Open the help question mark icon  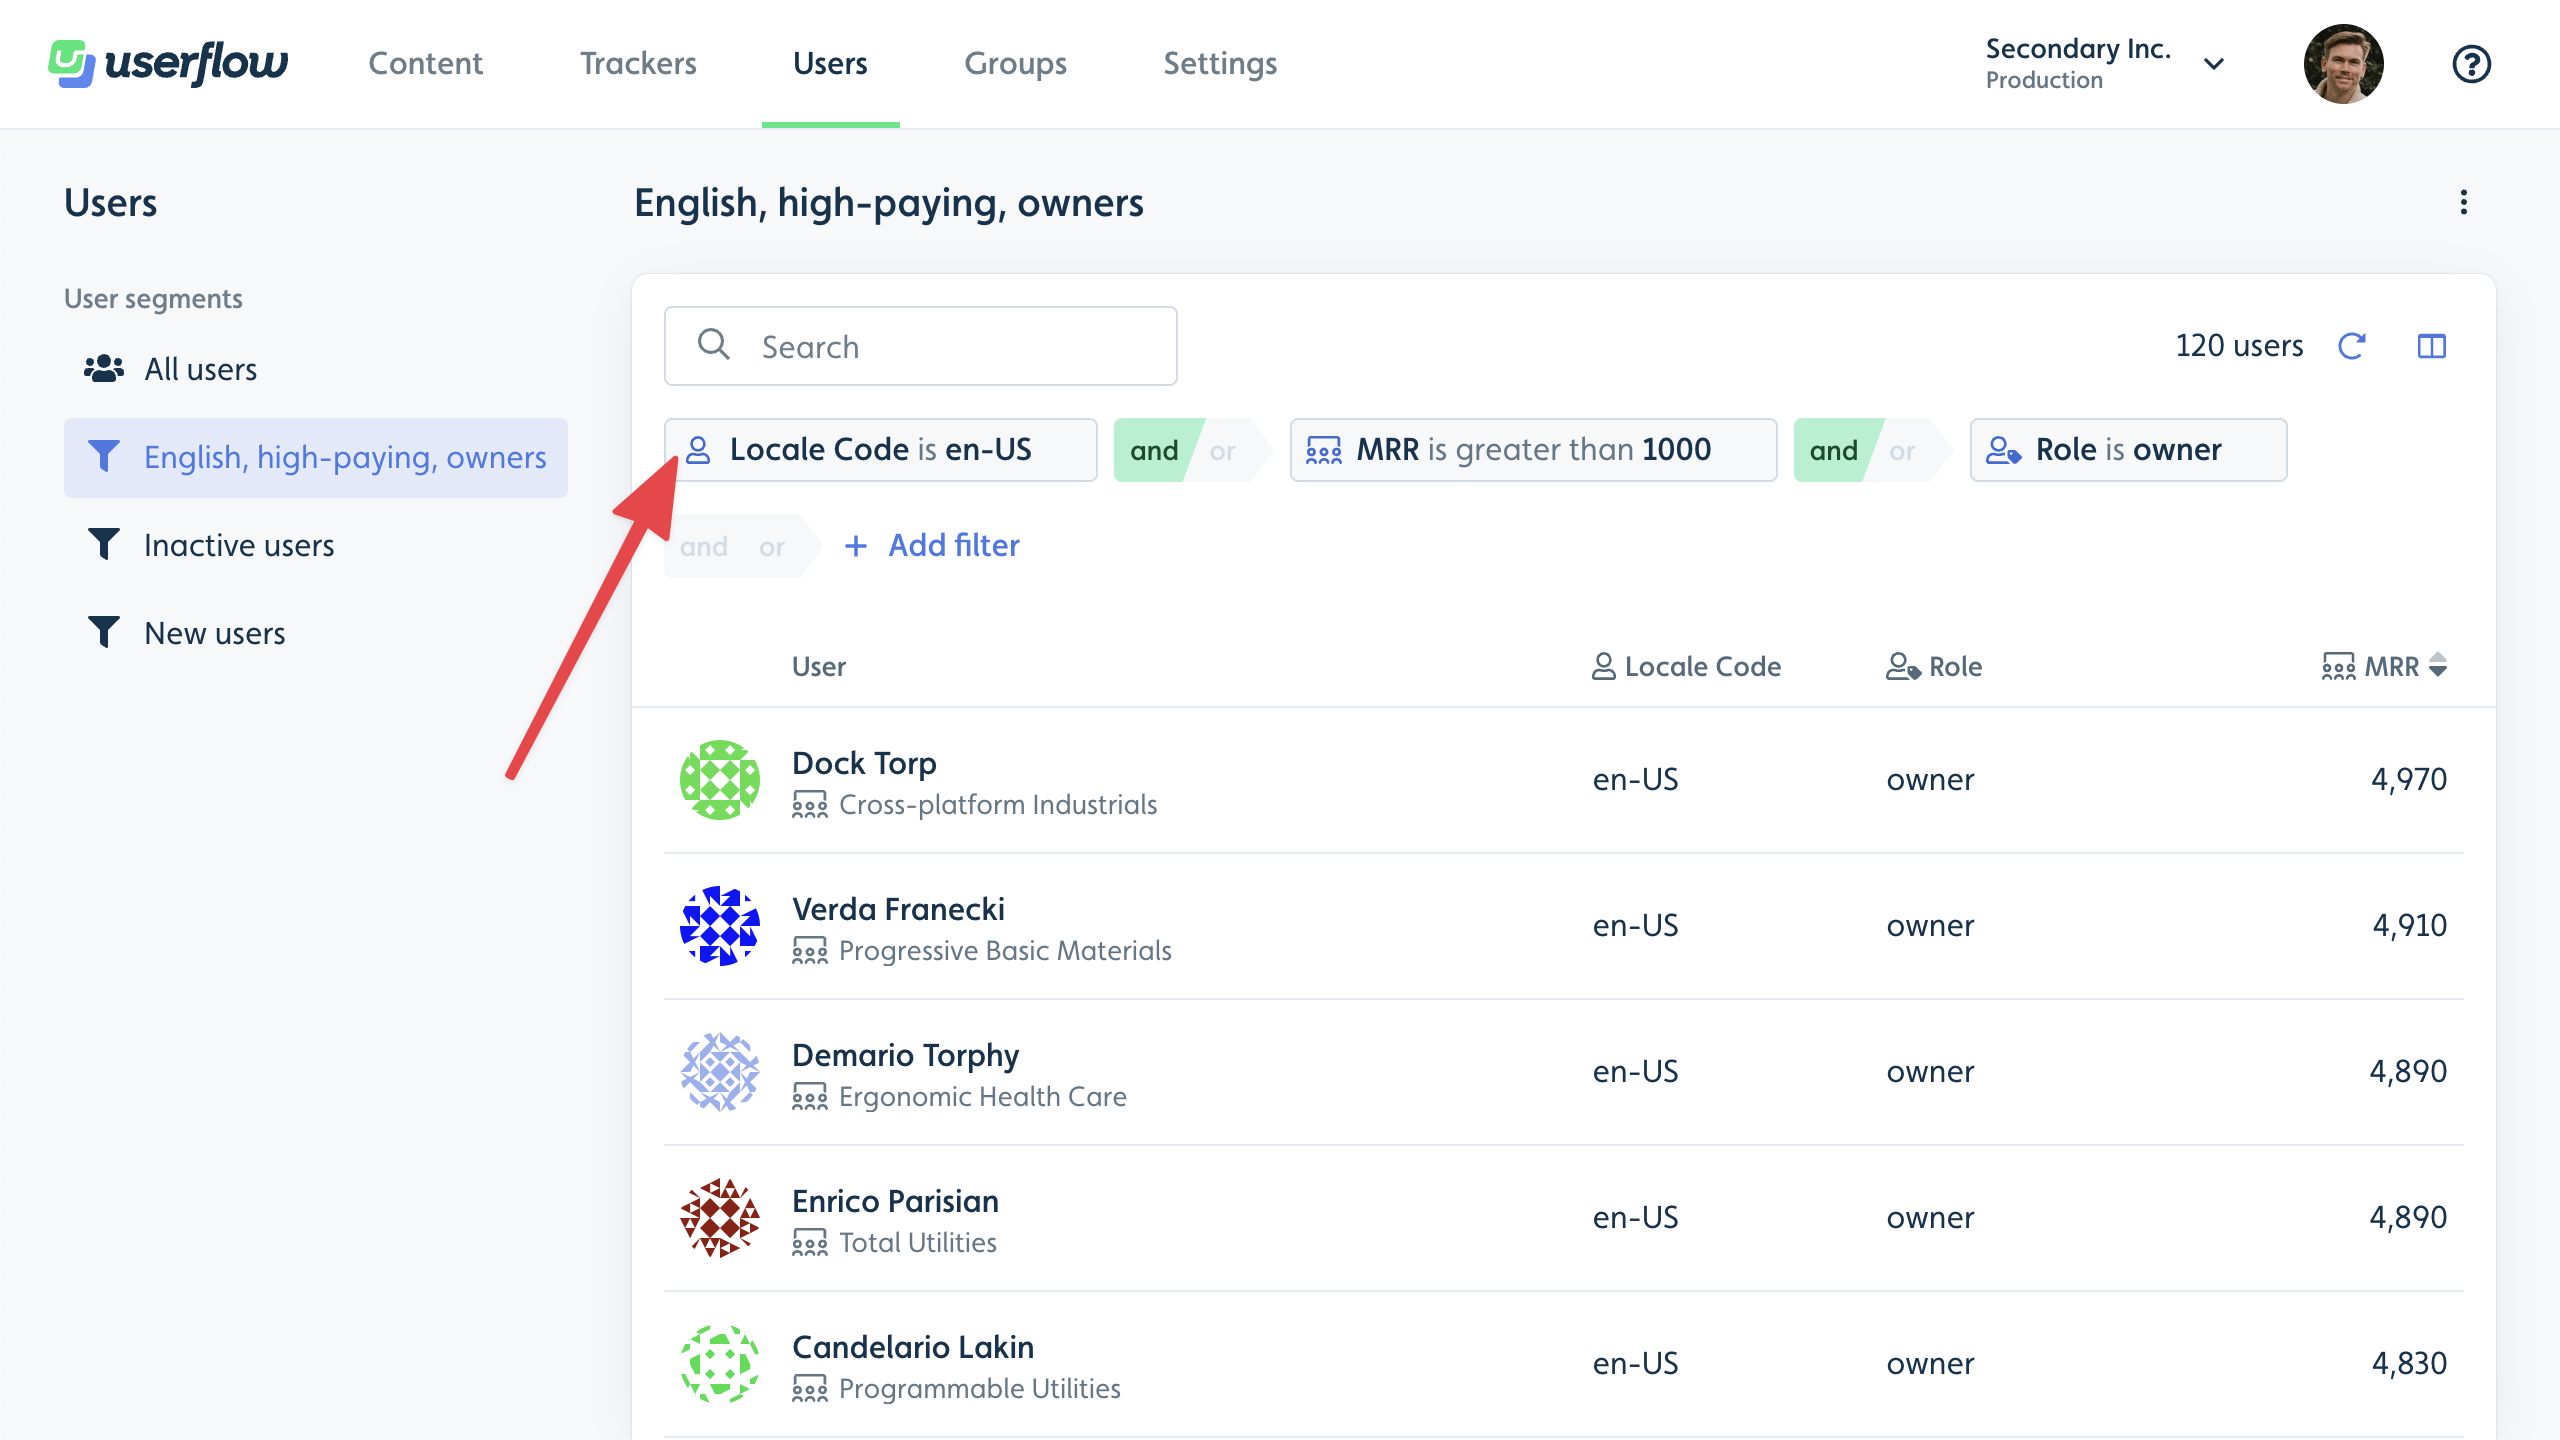pos(2471,64)
